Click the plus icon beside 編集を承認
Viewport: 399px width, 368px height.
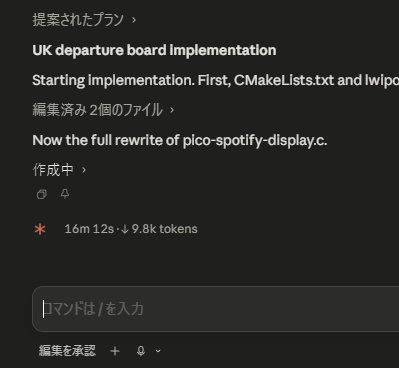(x=115, y=351)
